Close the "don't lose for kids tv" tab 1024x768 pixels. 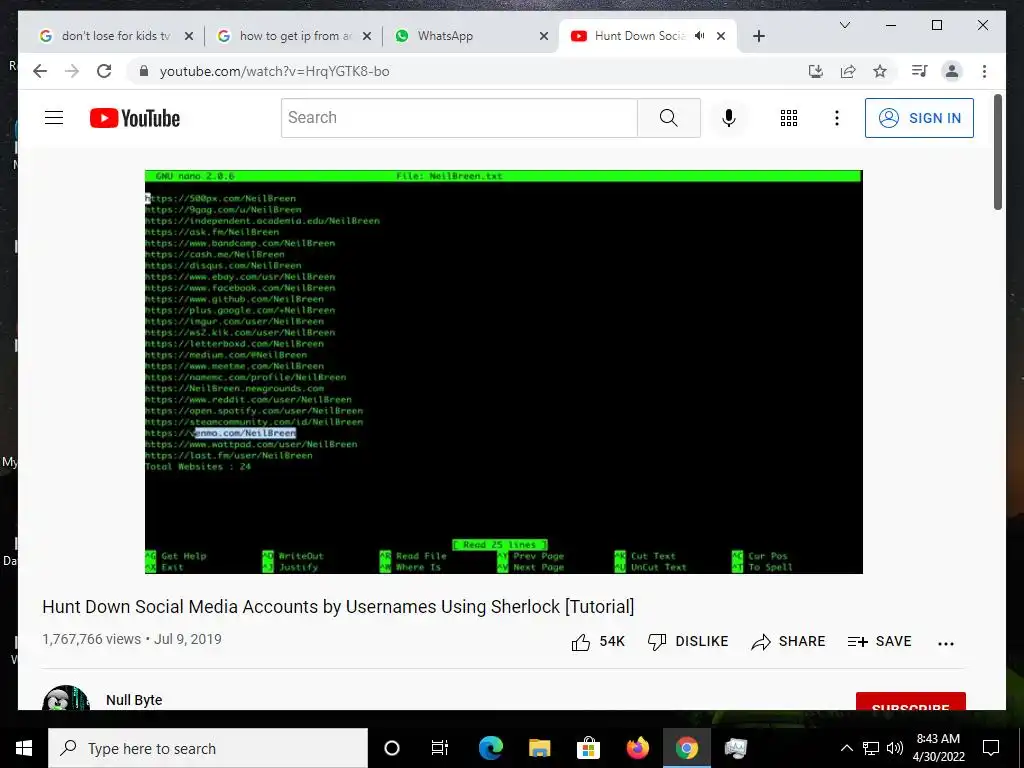189,37
